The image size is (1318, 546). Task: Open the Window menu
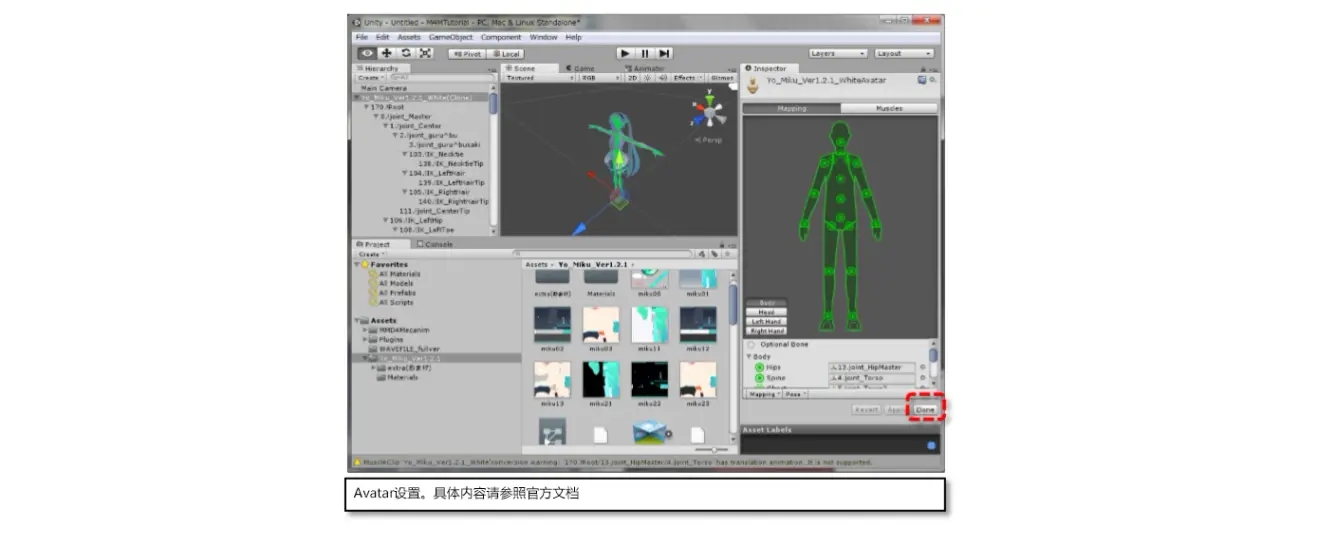point(543,37)
